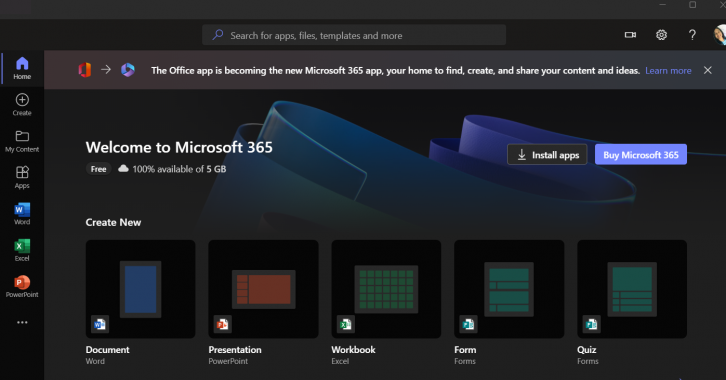Click Forms badge on Form card
Viewport: 726px width, 380px height.
point(469,324)
